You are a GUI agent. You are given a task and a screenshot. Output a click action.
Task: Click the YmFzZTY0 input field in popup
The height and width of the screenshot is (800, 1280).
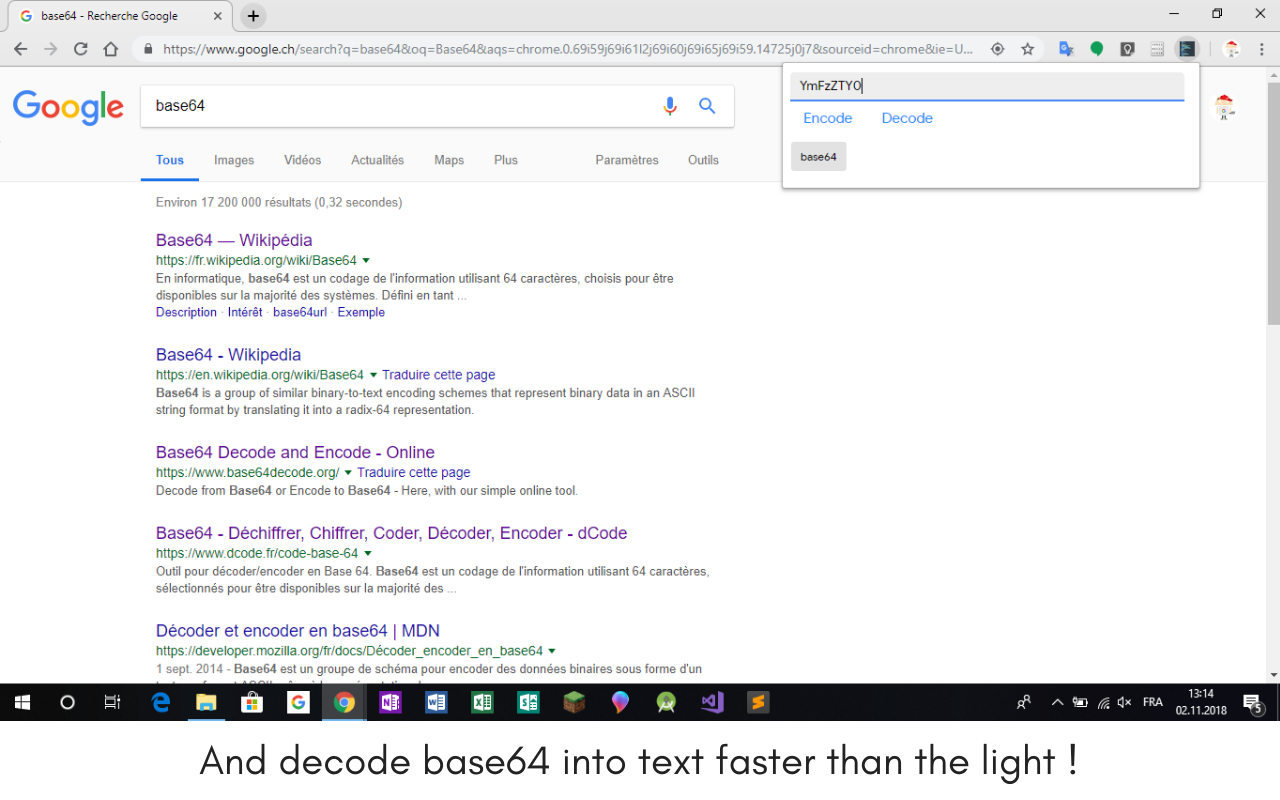click(987, 86)
